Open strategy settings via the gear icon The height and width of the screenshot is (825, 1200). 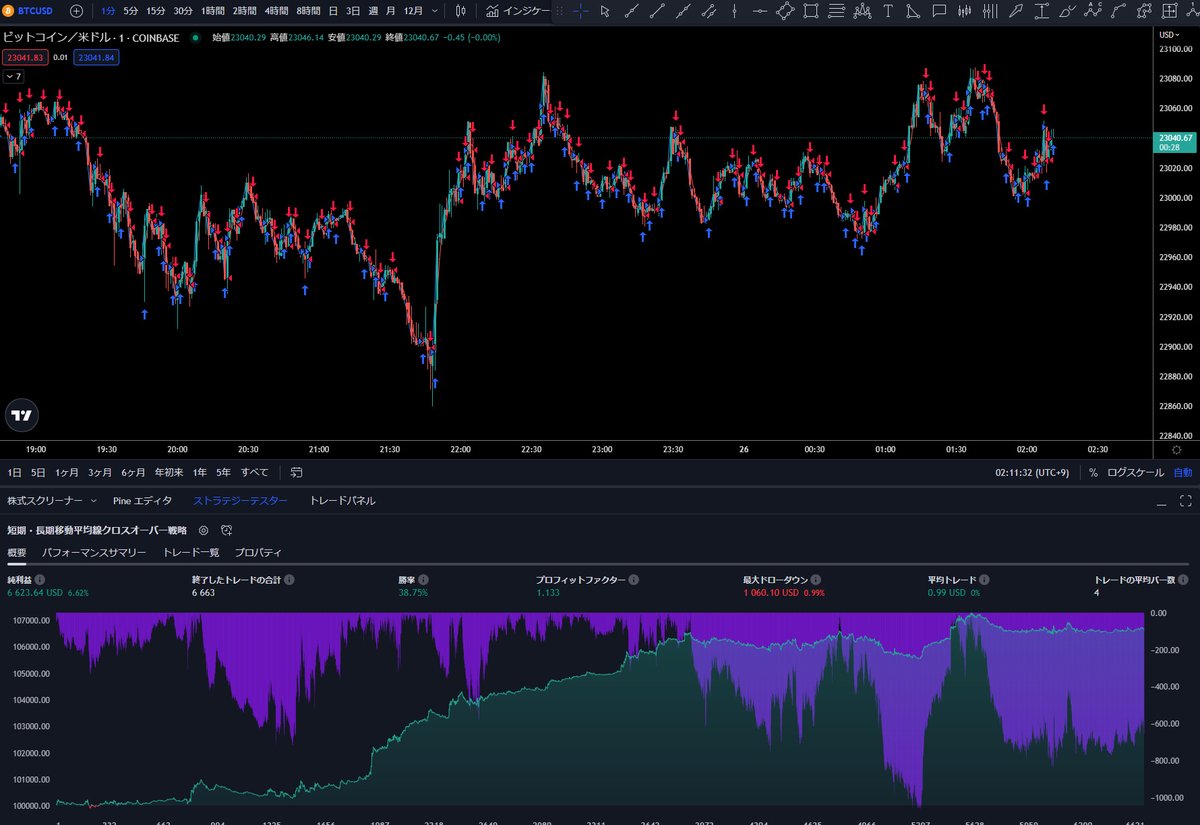(x=205, y=531)
